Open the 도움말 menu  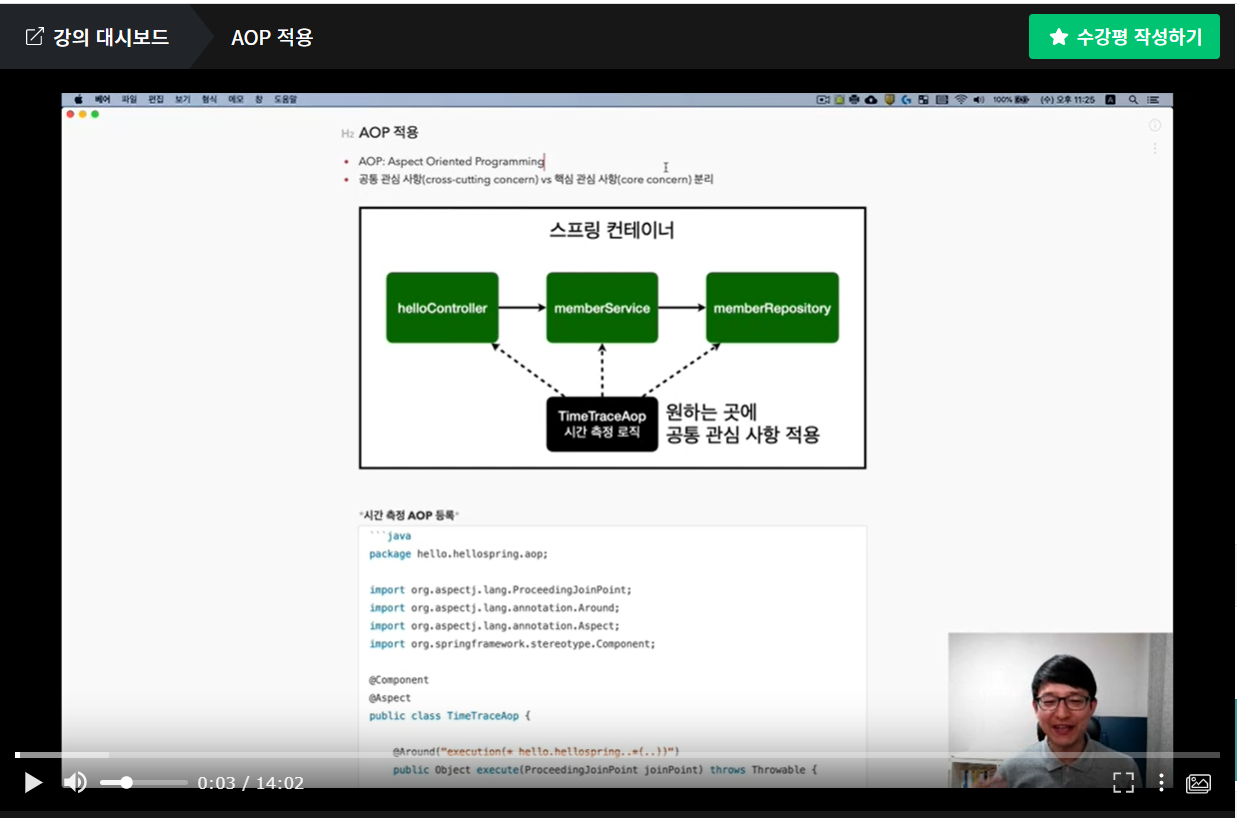285,100
